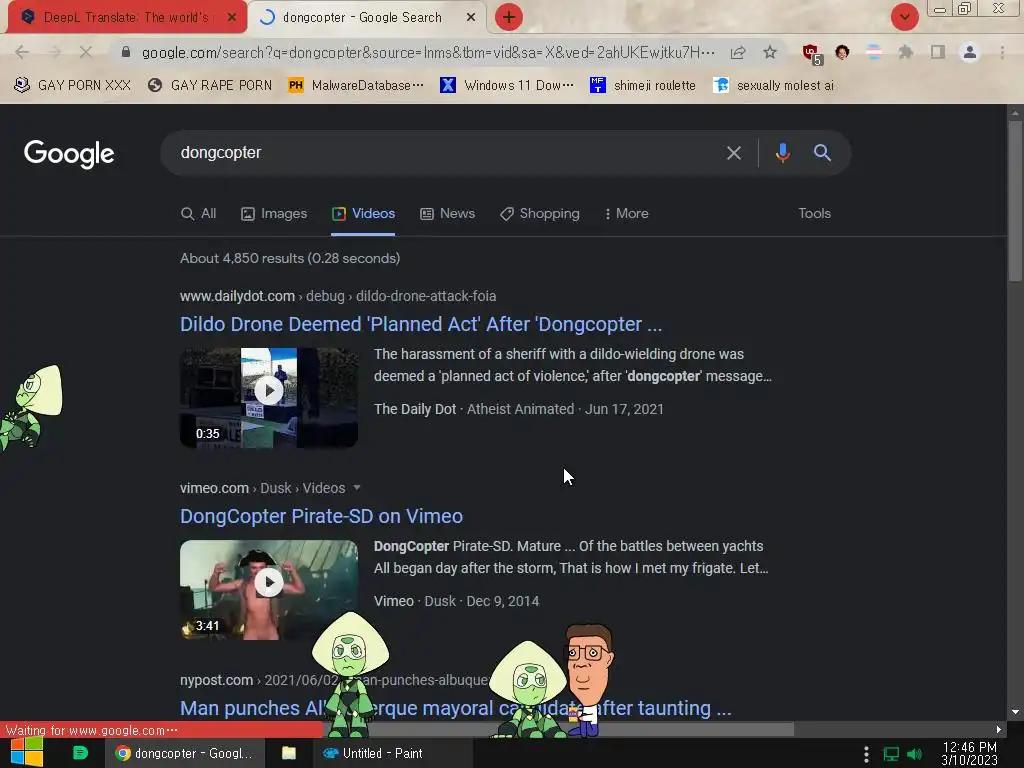Show hidden tray icons via dots

click(866, 754)
